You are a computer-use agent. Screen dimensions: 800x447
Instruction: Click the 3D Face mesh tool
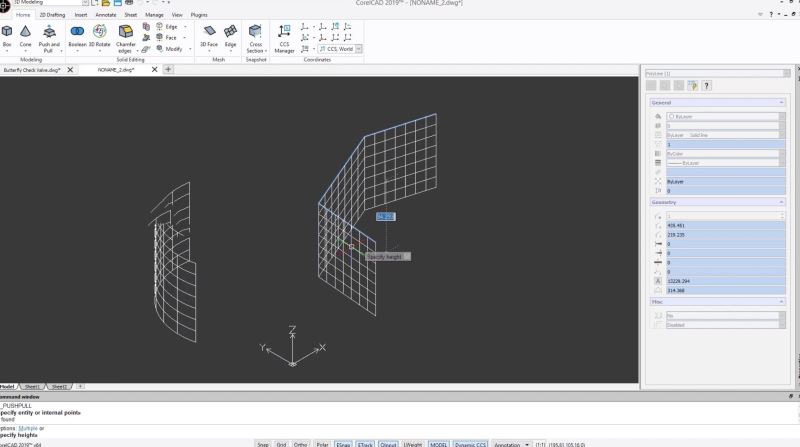click(x=209, y=38)
